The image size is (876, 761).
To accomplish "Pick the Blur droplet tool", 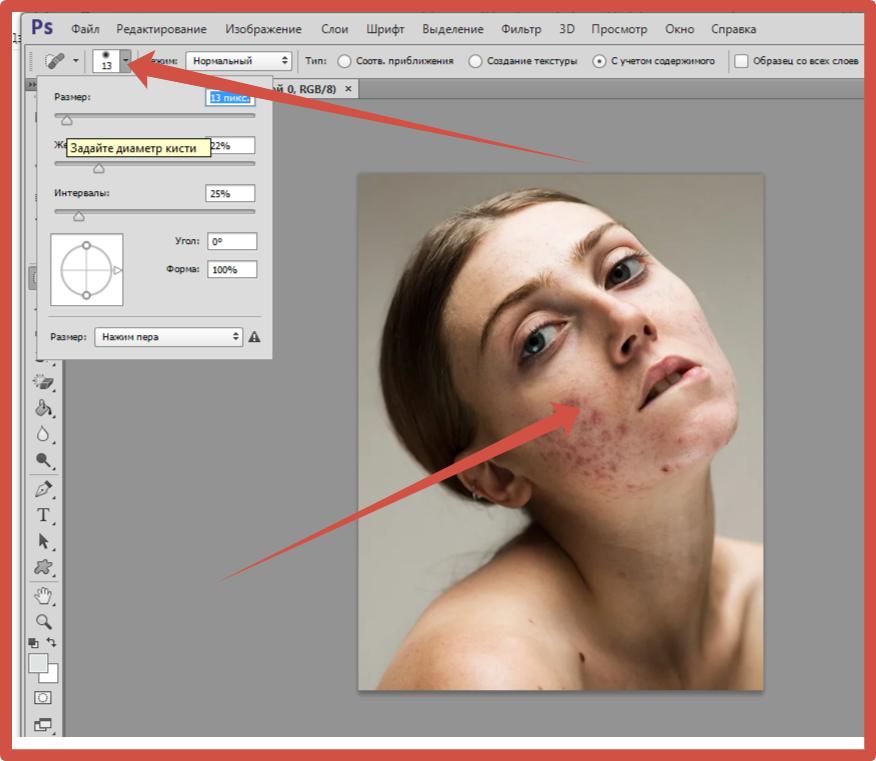I will (x=43, y=434).
